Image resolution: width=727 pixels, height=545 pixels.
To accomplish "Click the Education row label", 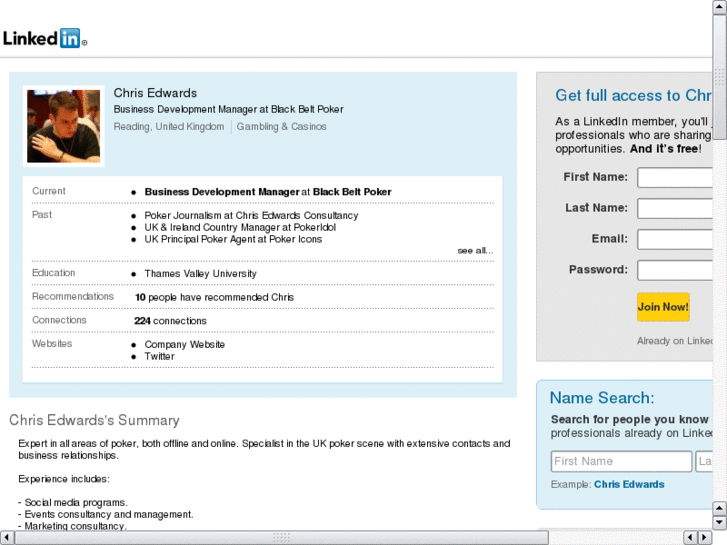I will (53, 273).
